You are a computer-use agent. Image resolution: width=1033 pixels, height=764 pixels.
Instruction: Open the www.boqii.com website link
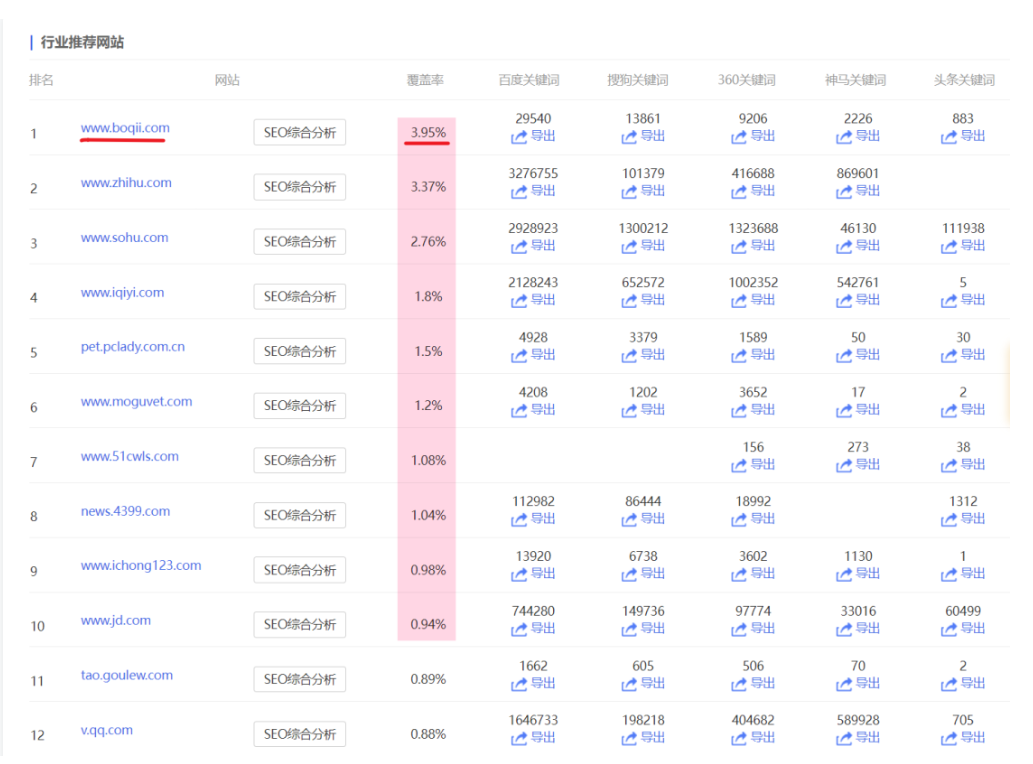(125, 128)
